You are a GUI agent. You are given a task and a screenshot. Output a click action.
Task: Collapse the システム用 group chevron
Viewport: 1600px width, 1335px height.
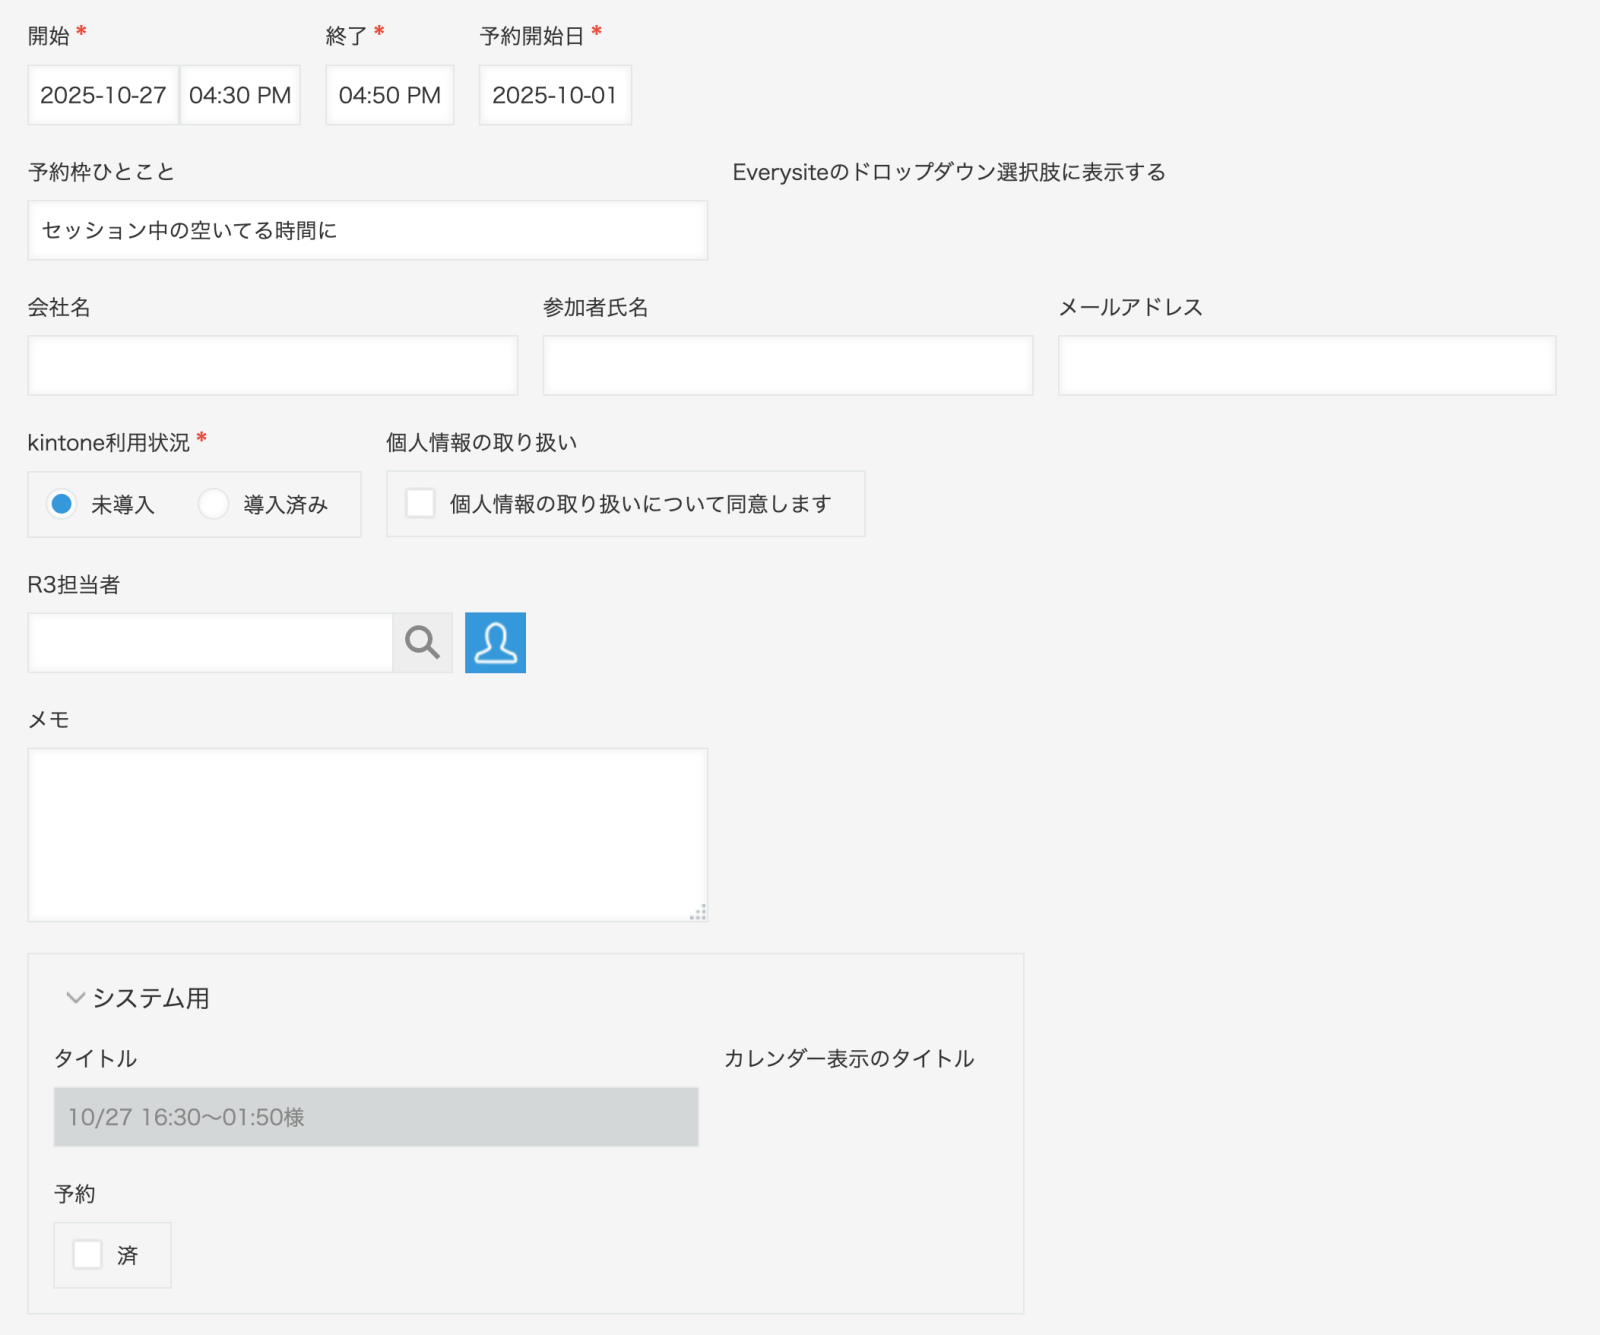coord(75,998)
